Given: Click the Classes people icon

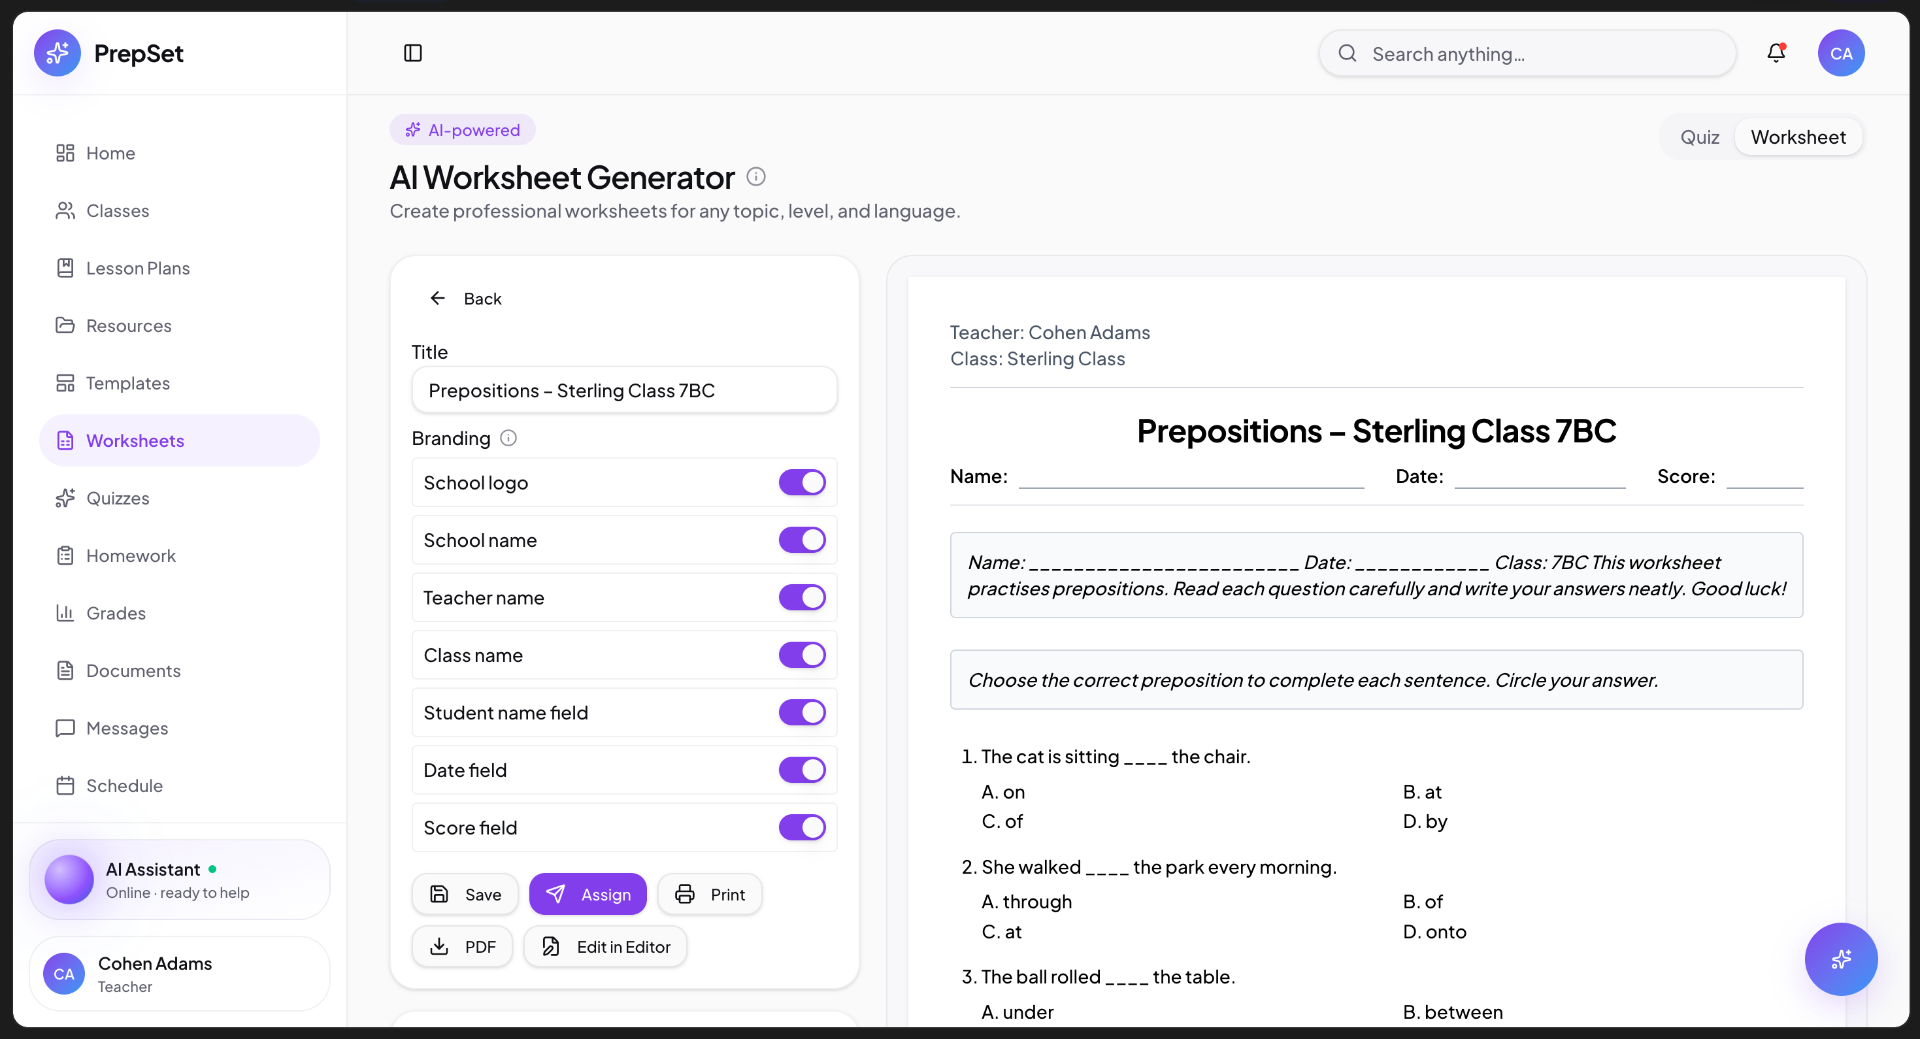Looking at the screenshot, I should pos(65,211).
